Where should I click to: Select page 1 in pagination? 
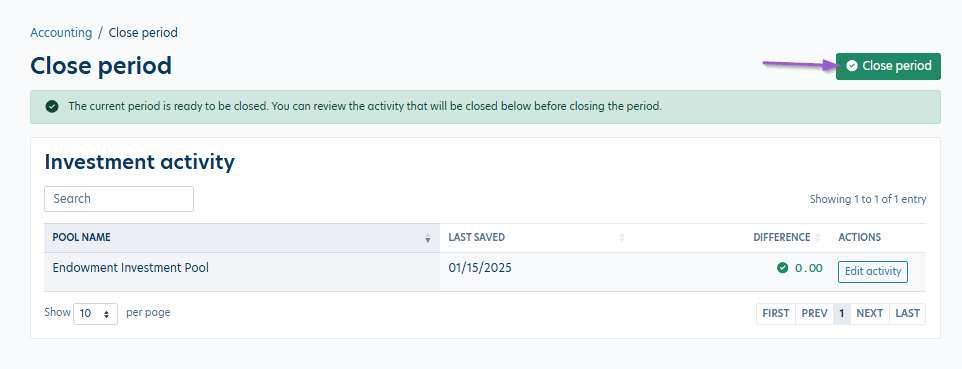point(842,314)
